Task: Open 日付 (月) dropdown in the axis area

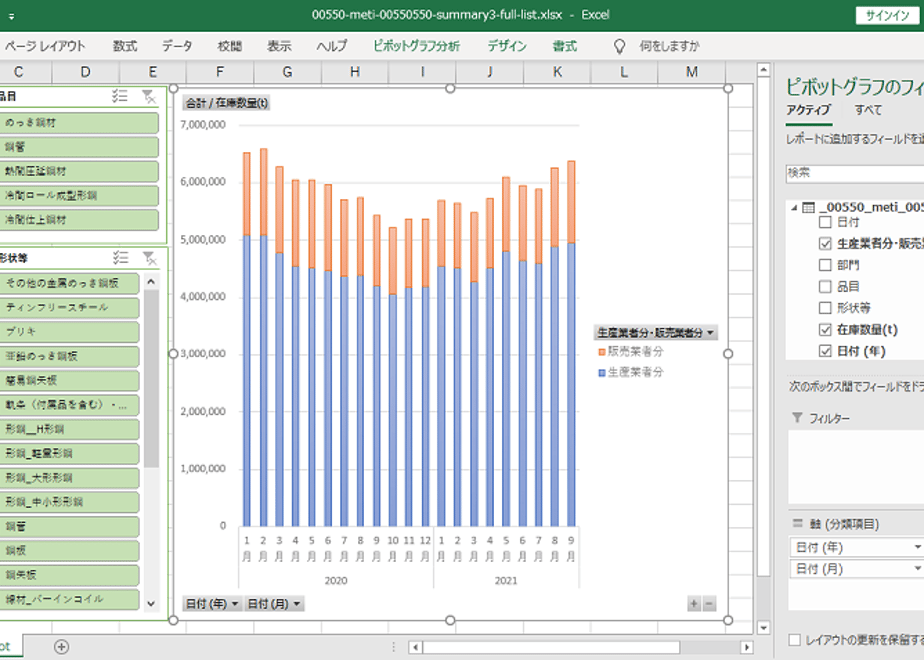Action: point(917,569)
